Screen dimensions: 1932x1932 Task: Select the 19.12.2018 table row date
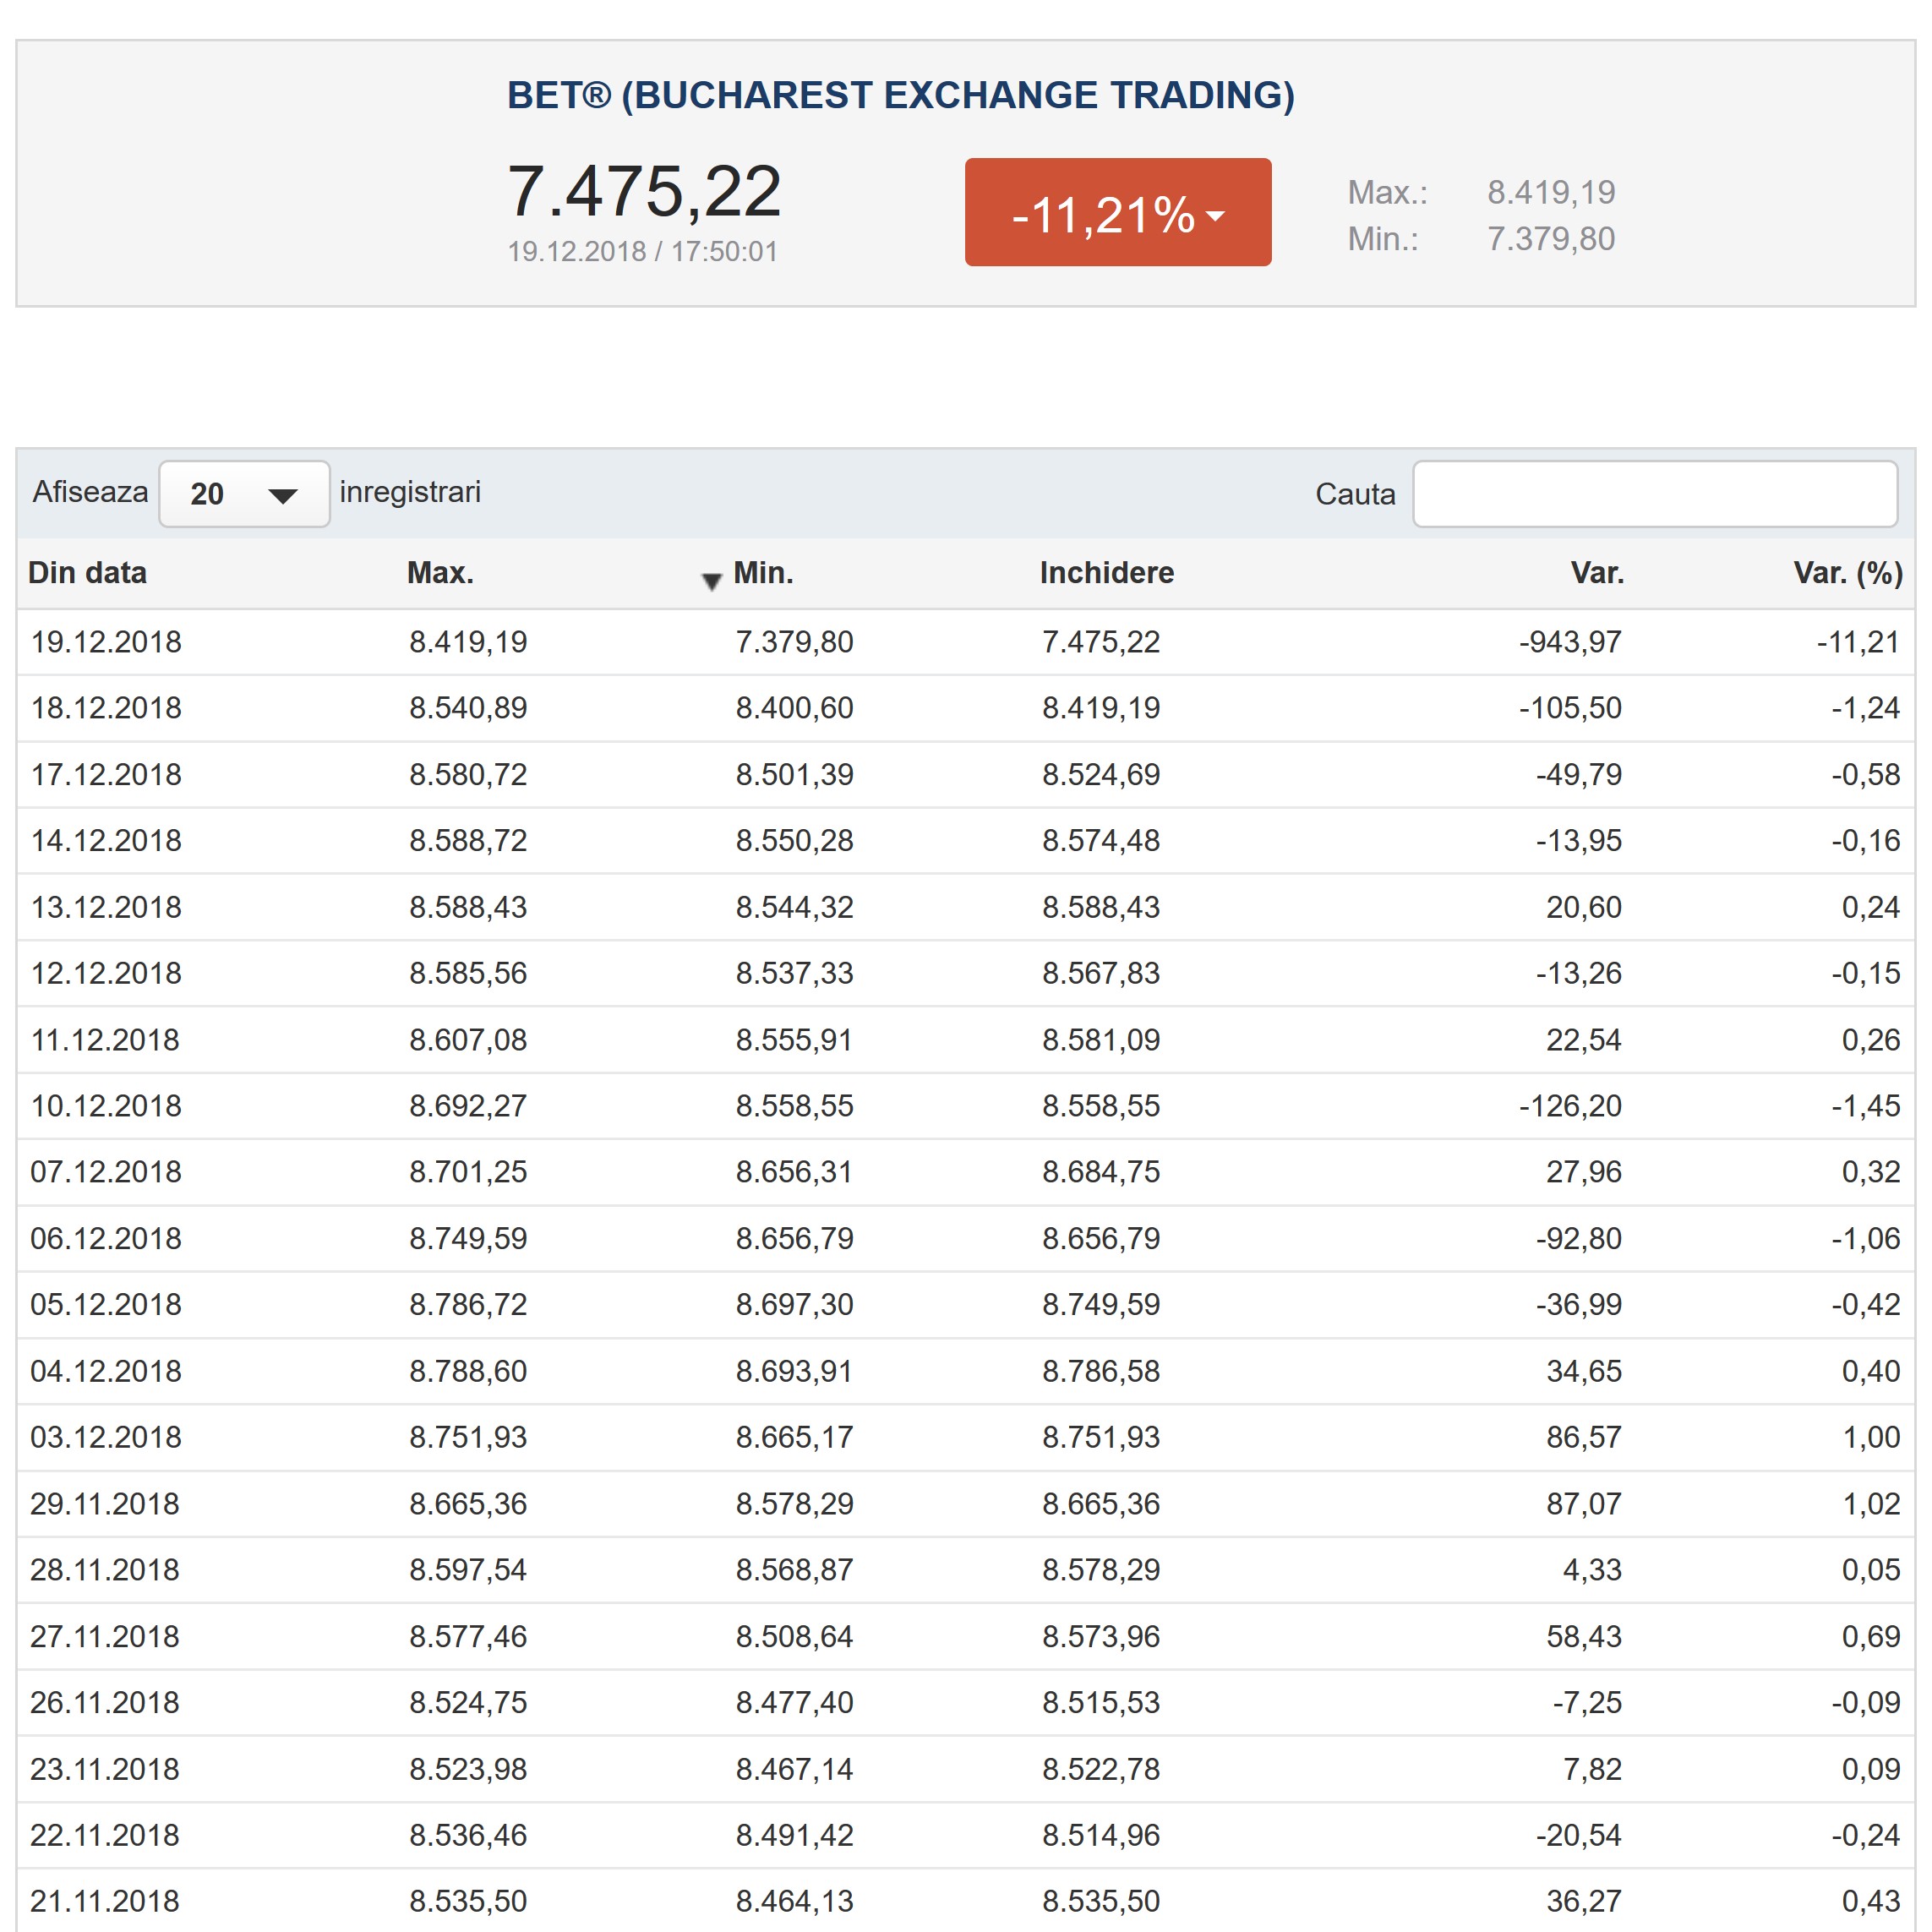106,641
